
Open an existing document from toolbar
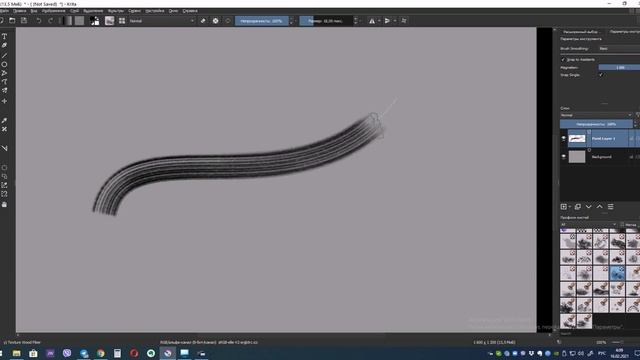click(x=12, y=20)
